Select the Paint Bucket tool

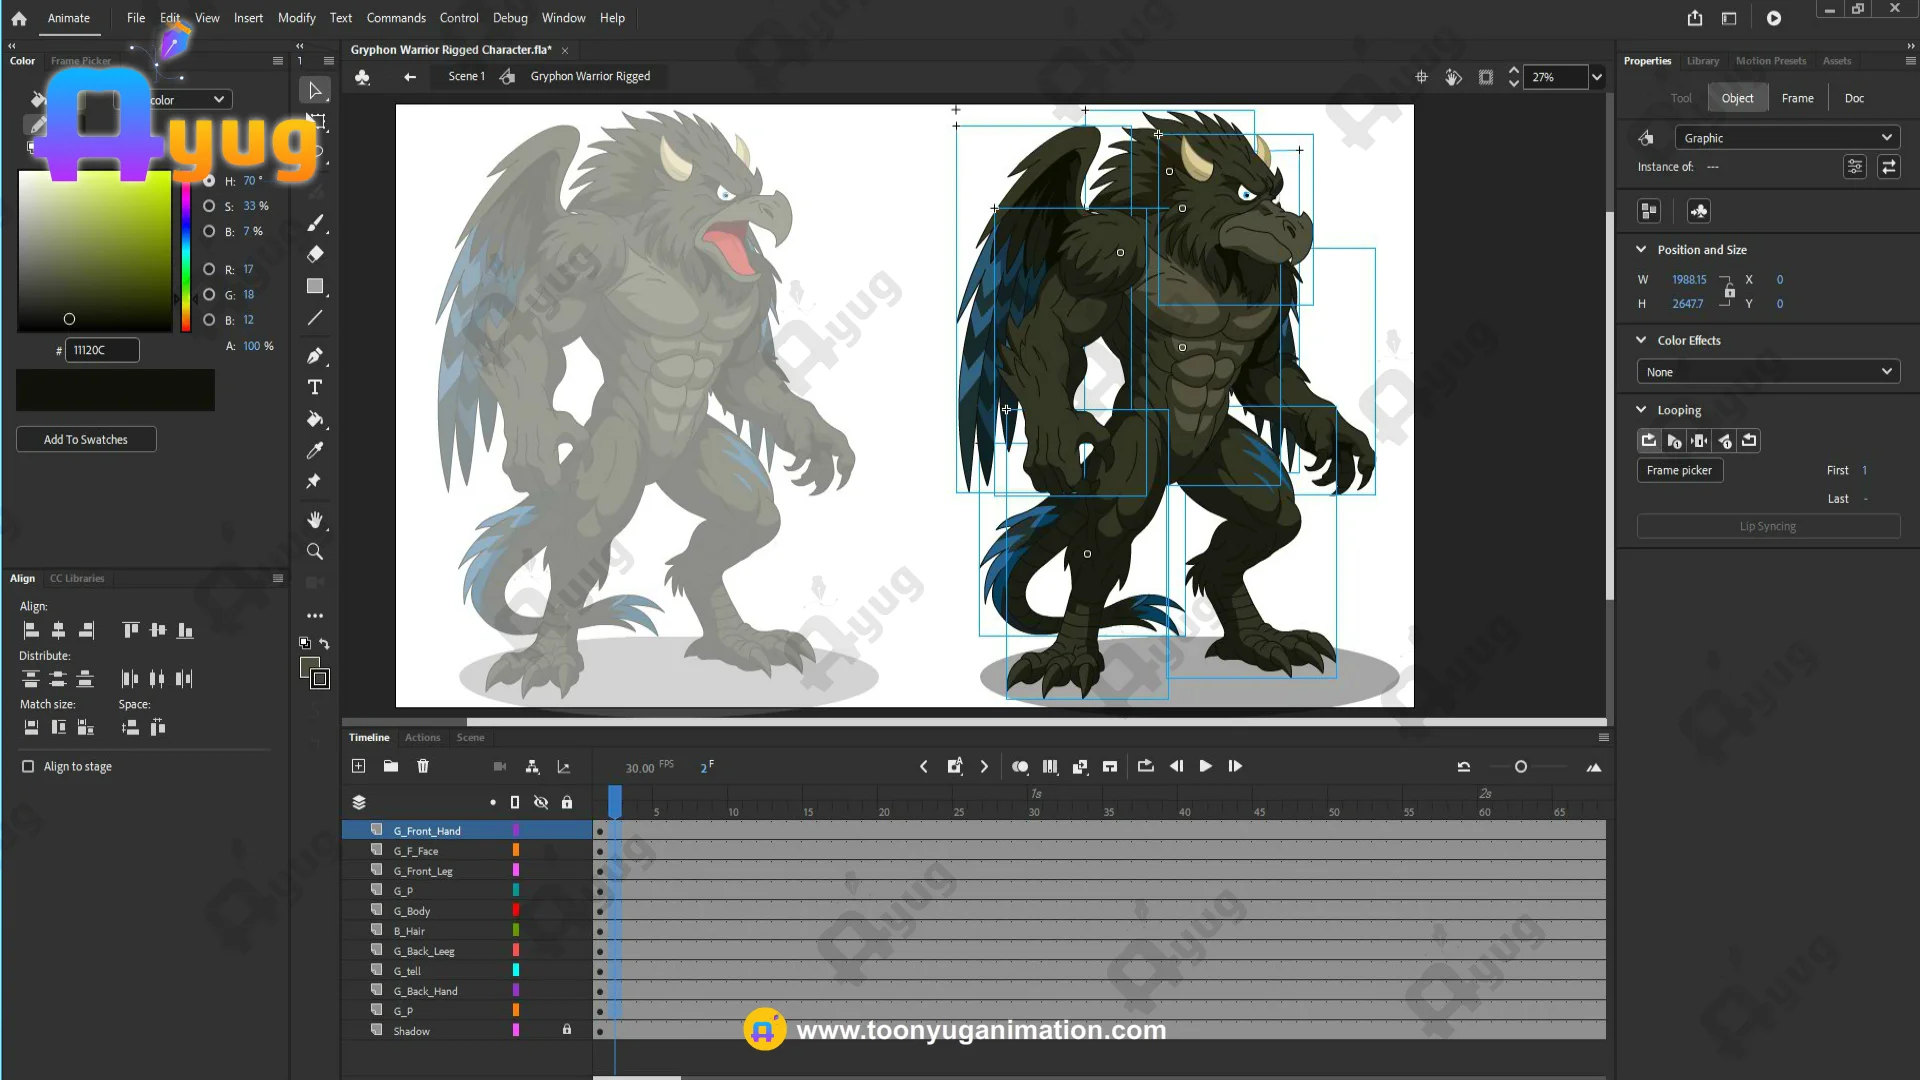click(x=315, y=419)
